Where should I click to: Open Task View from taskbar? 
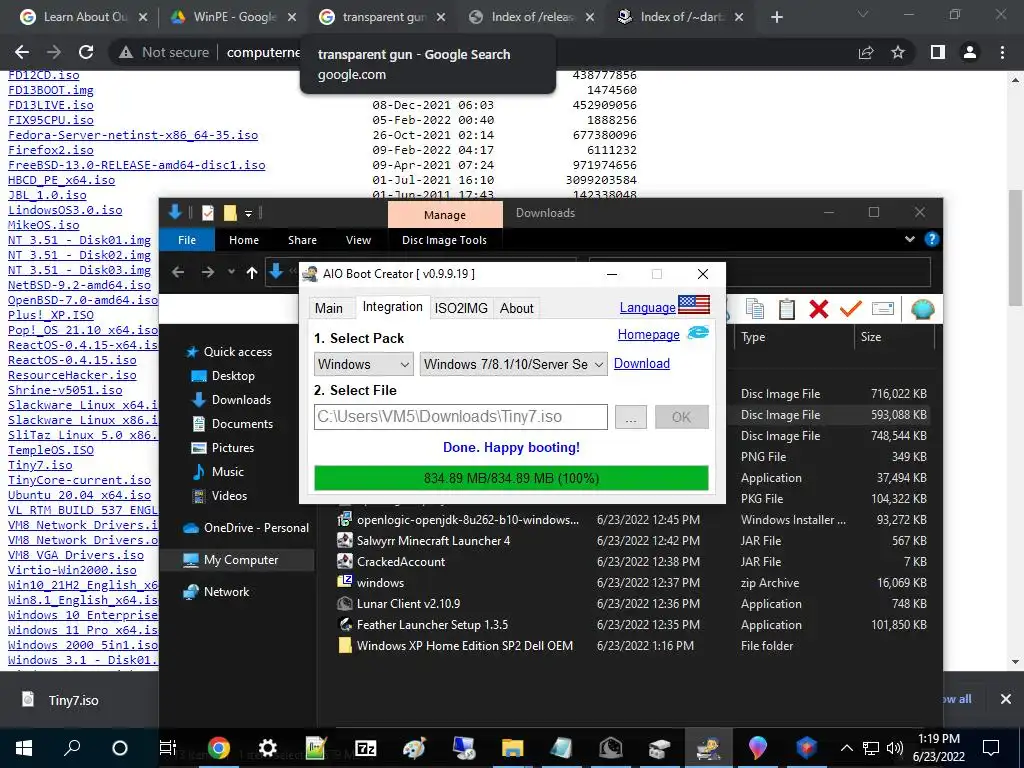(x=168, y=748)
